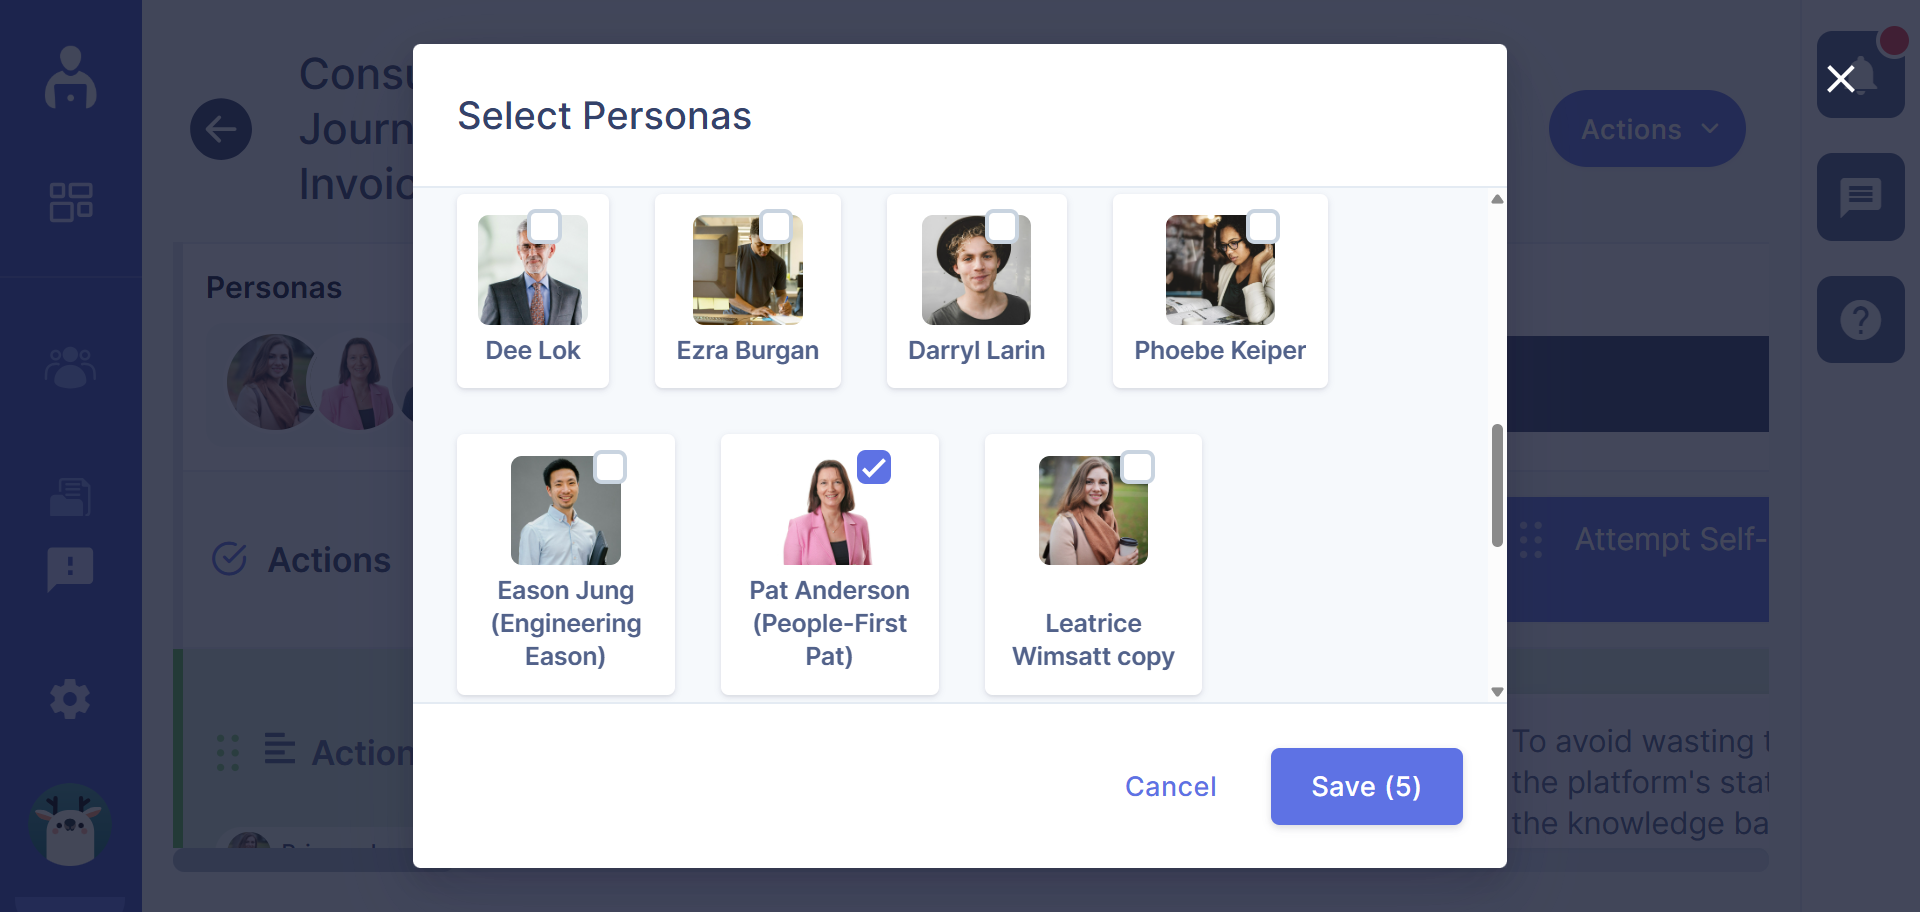Click Ezra Burgan's persona photo
The image size is (1920, 912).
[747, 269]
